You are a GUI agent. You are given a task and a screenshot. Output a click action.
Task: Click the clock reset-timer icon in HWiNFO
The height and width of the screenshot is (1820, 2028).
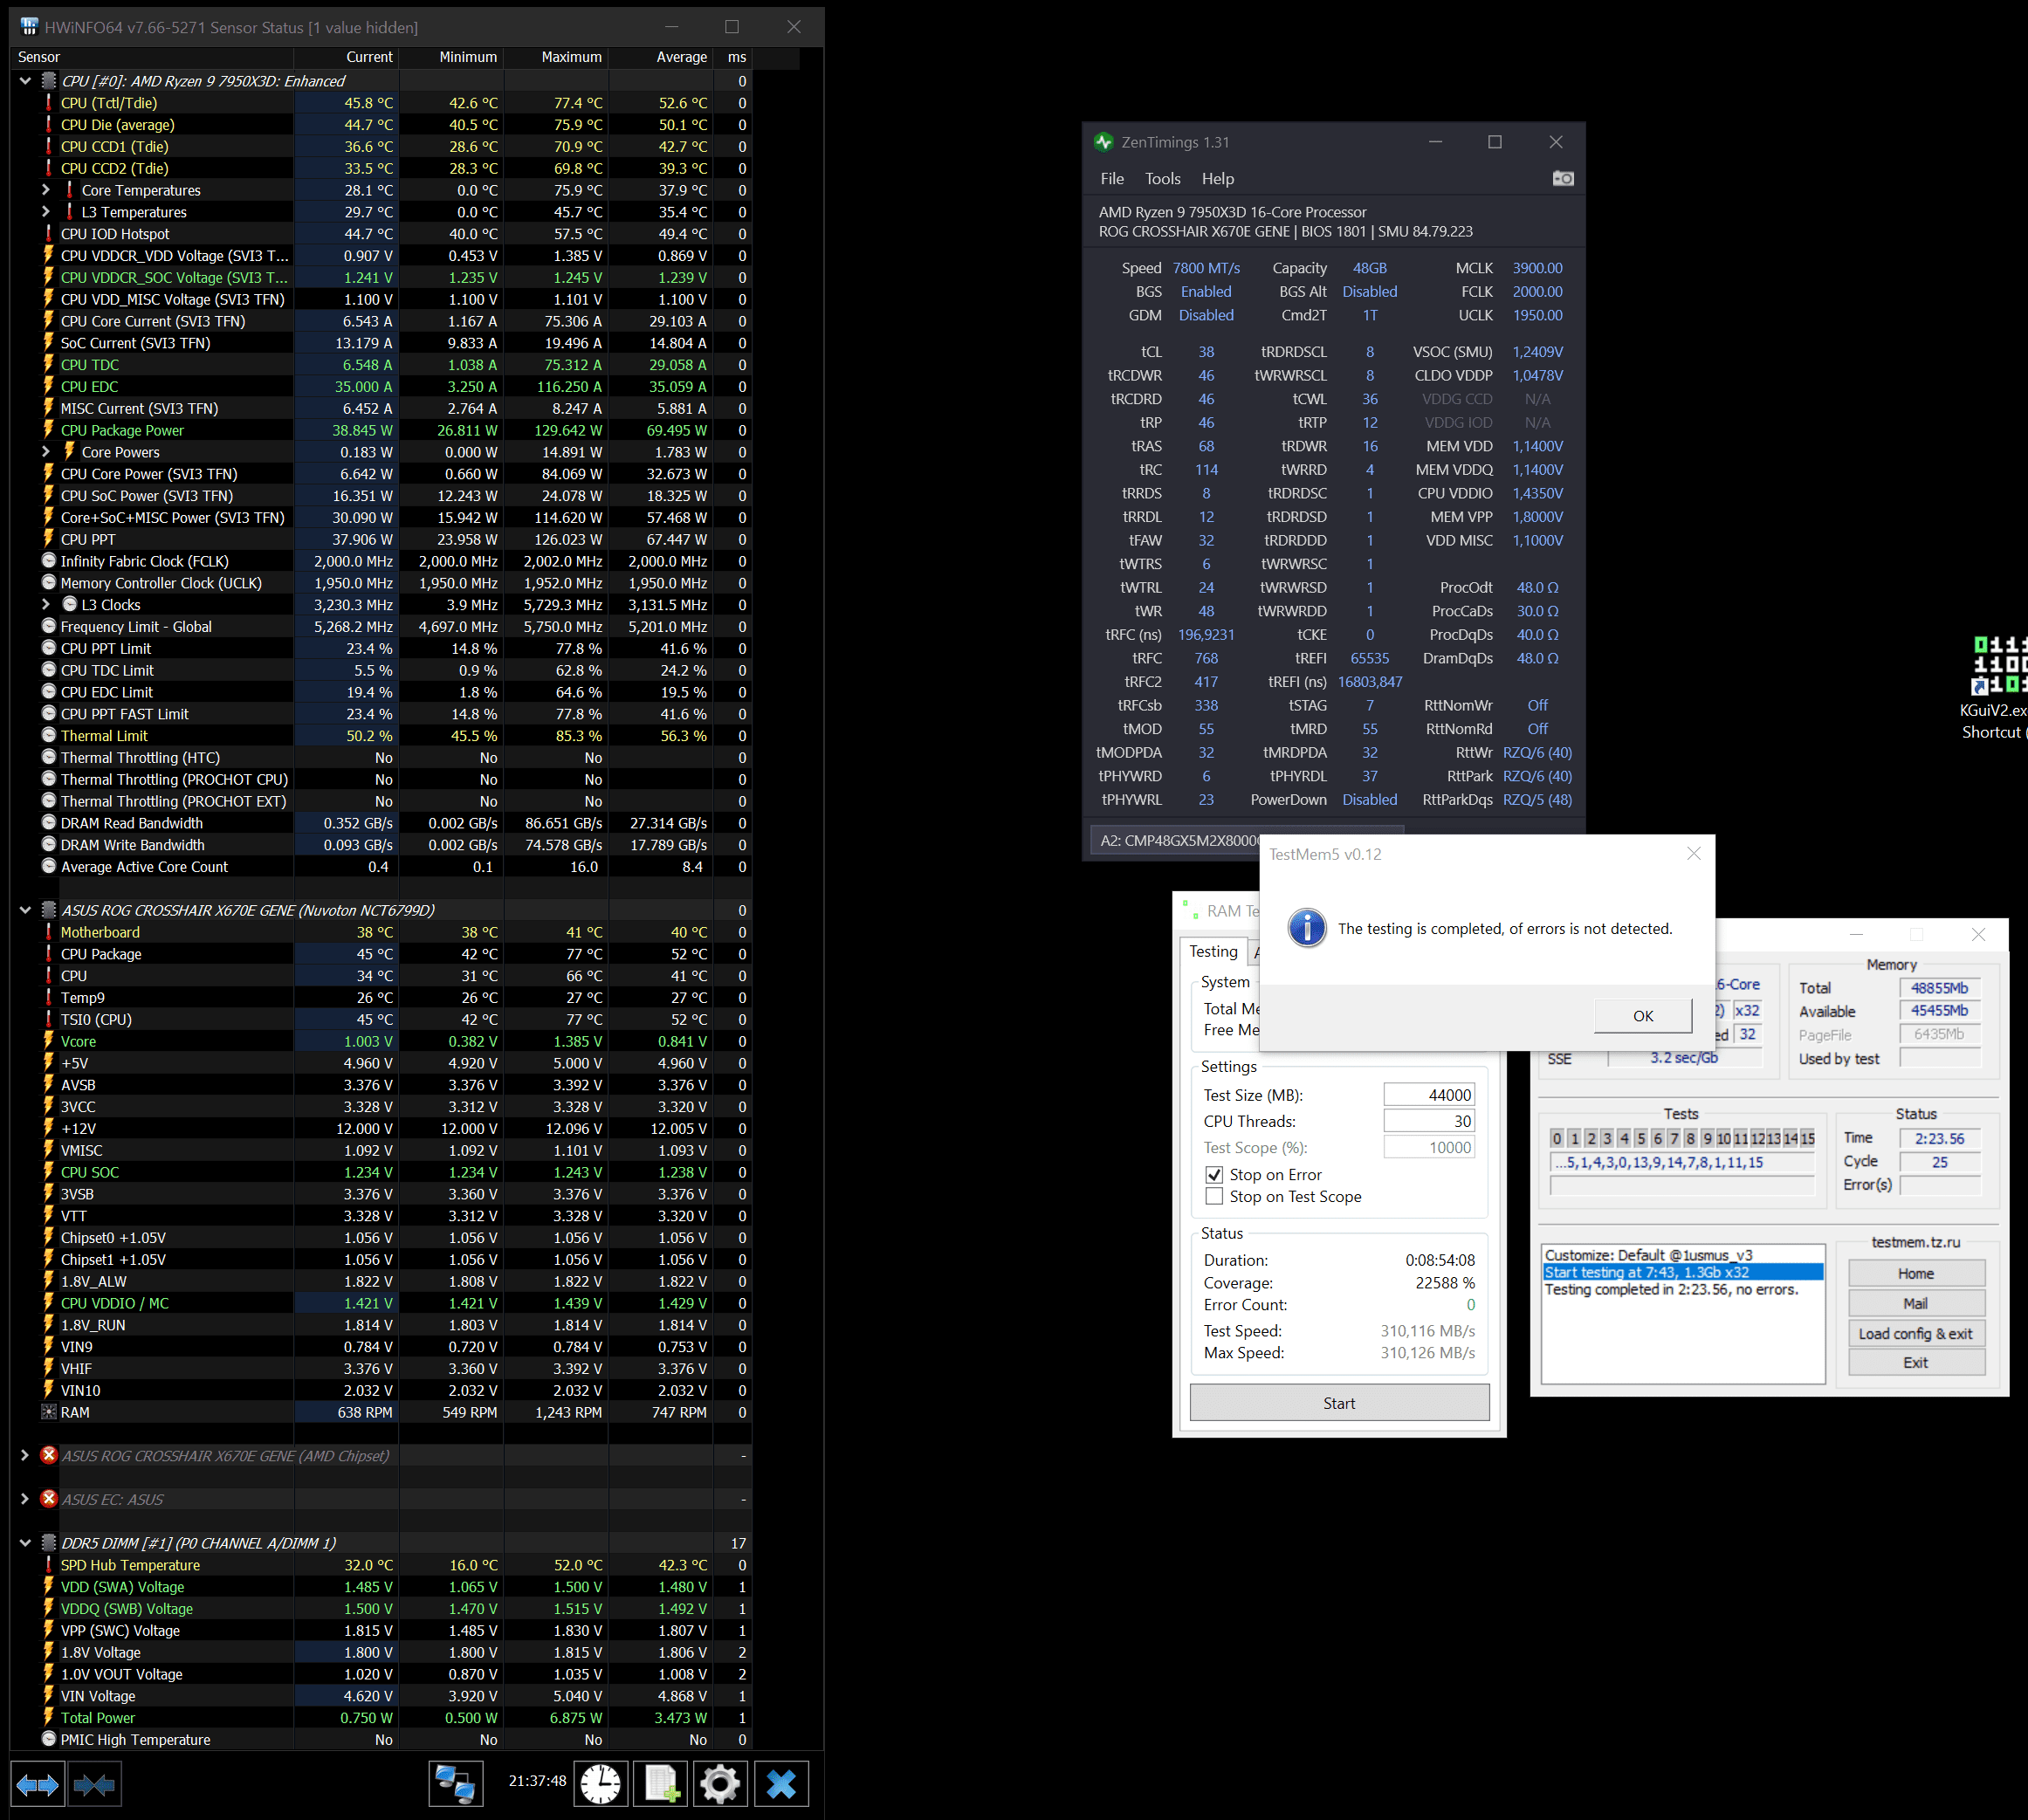tap(601, 1784)
